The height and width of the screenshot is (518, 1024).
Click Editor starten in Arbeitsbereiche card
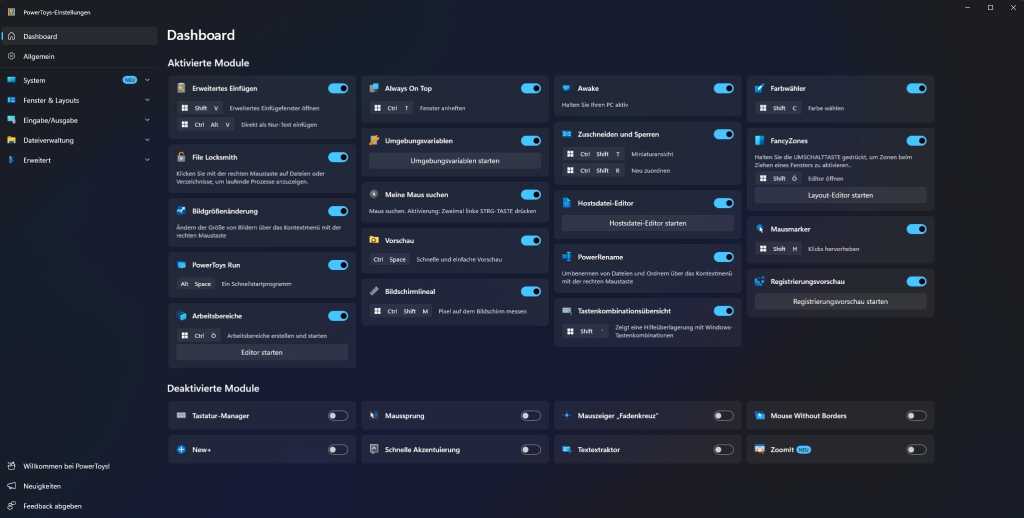click(x=262, y=353)
